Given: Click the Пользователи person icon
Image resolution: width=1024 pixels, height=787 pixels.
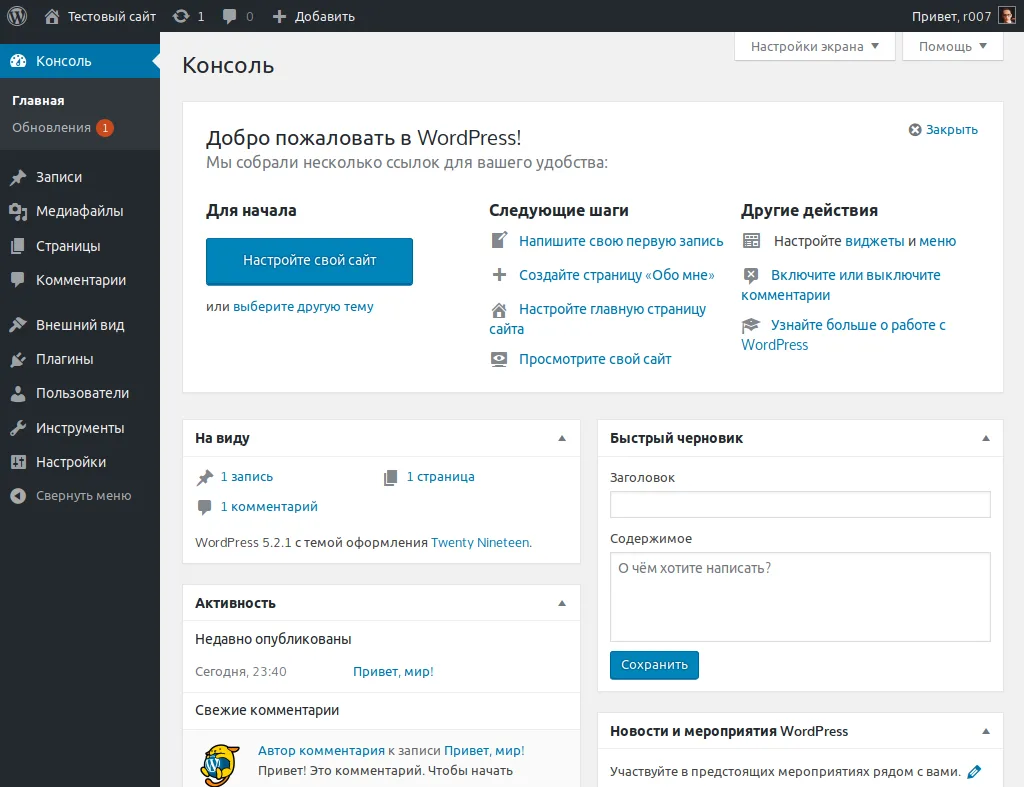Looking at the screenshot, I should point(18,393).
